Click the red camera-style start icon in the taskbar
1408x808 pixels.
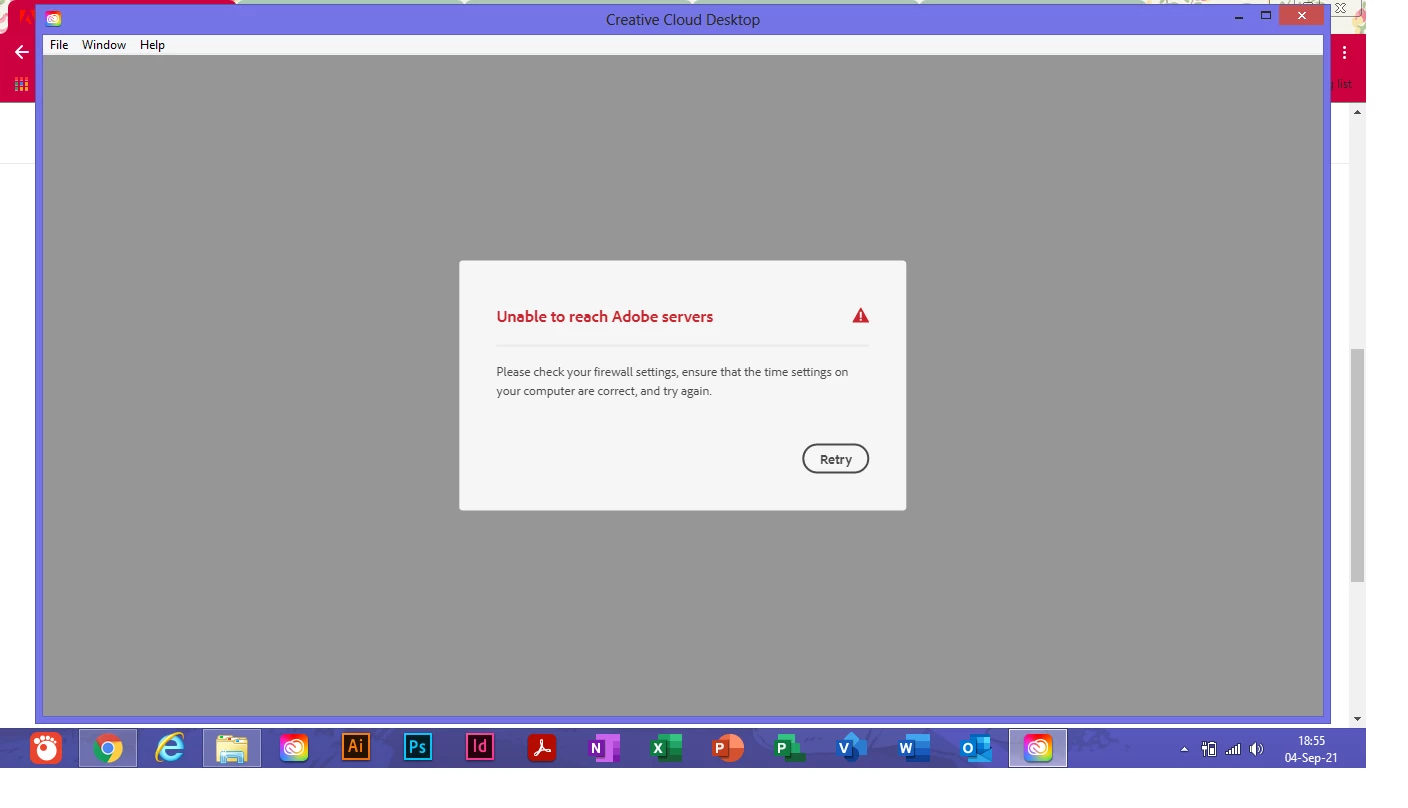pos(46,748)
